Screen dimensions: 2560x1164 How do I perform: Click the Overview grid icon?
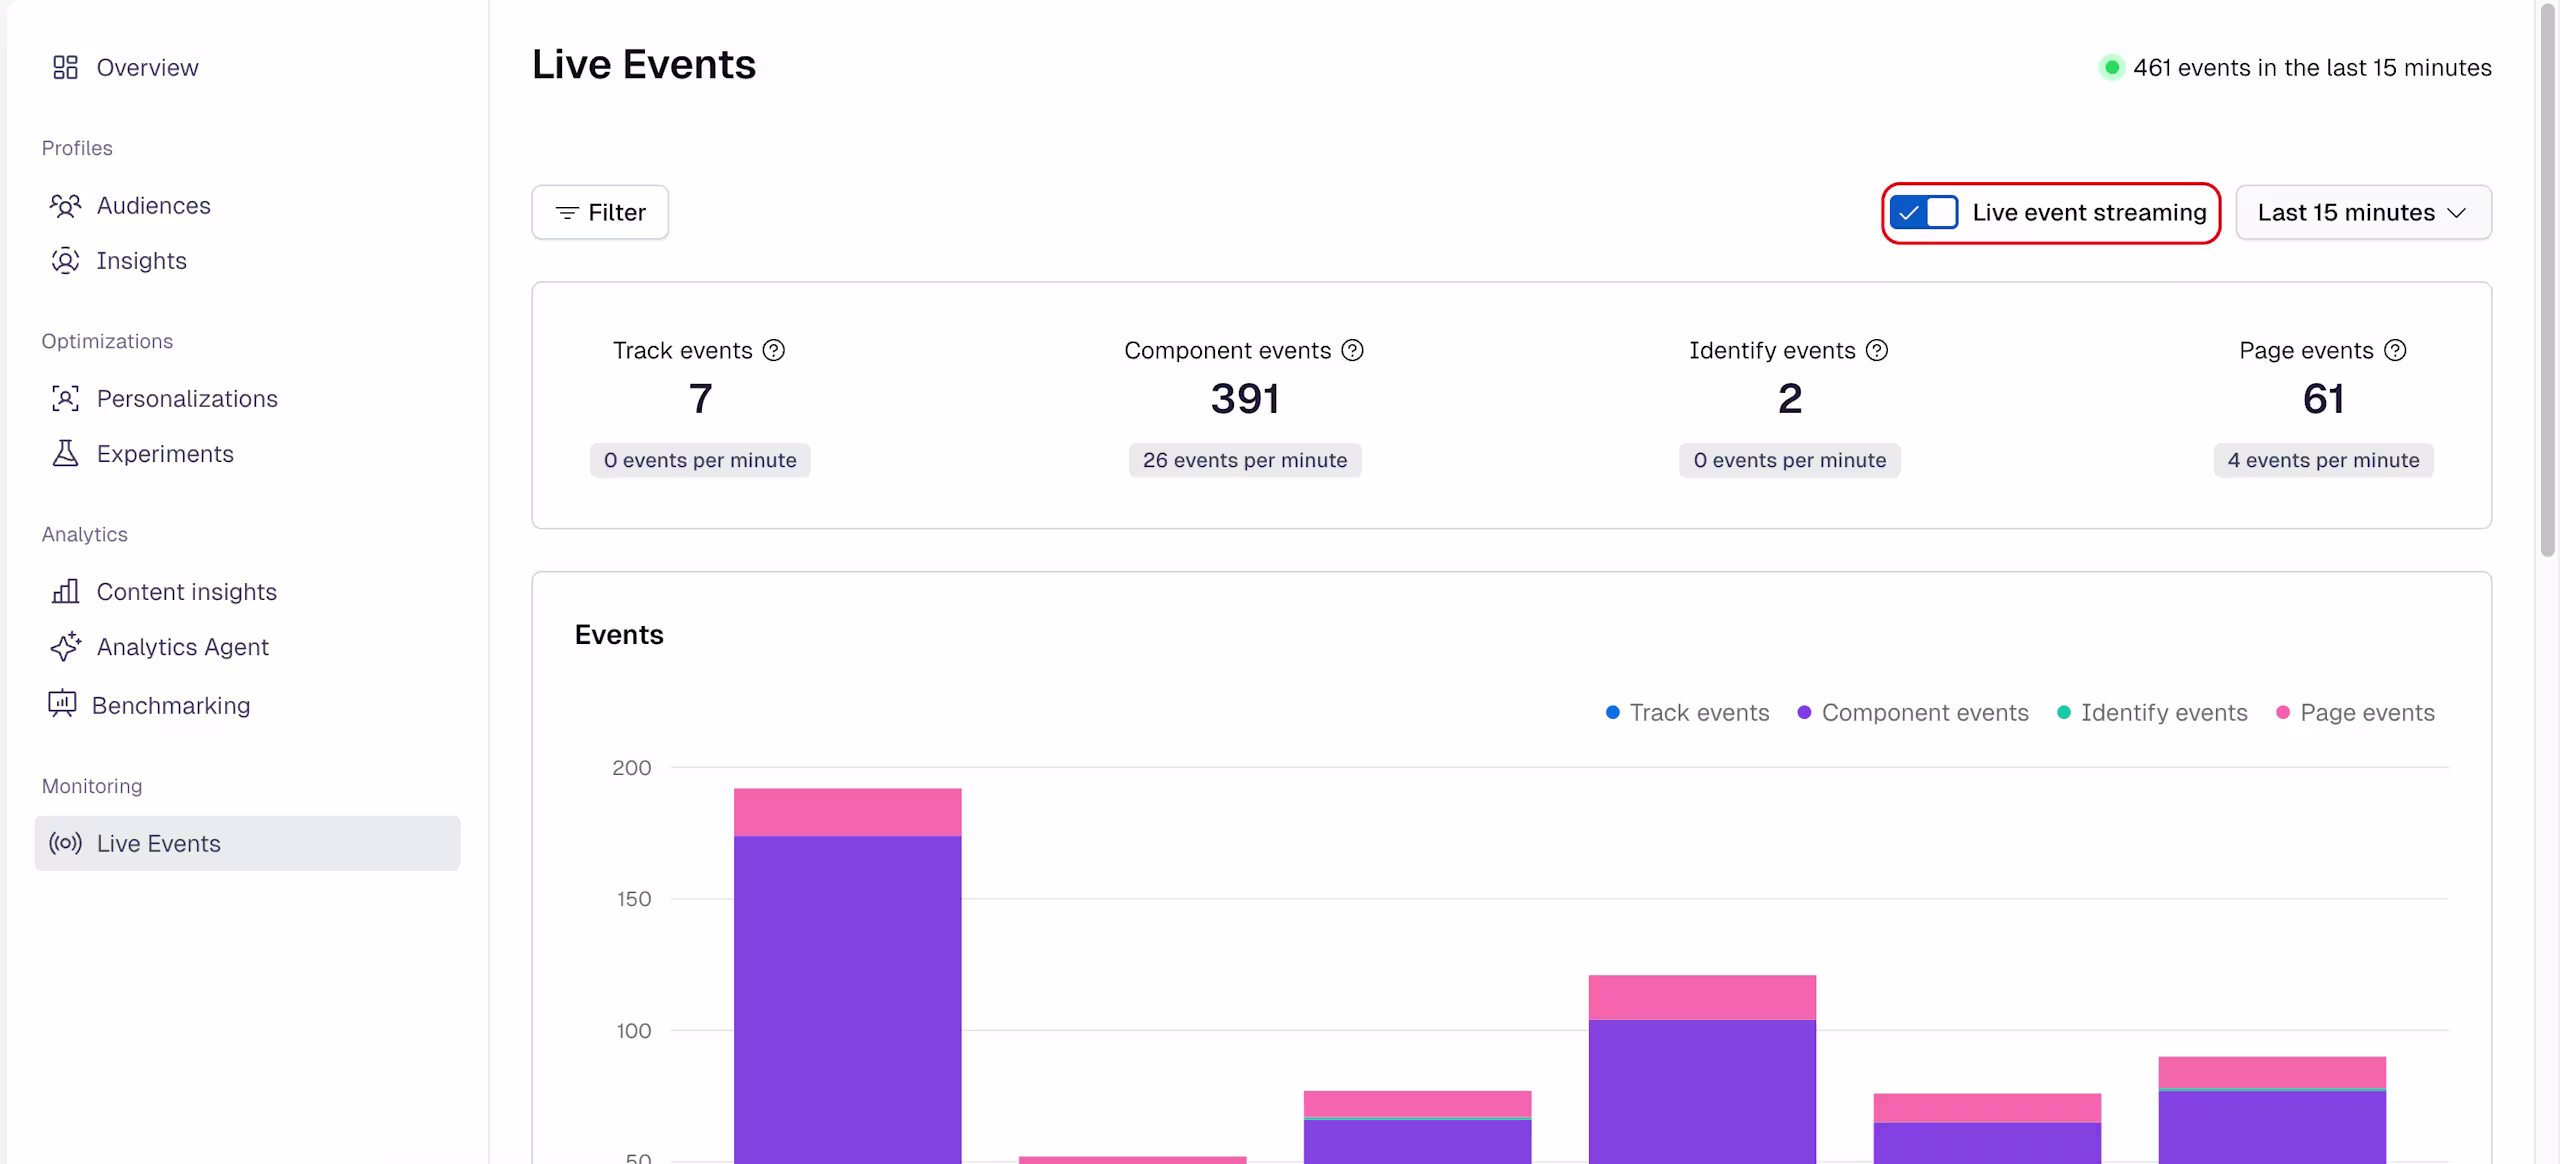65,67
